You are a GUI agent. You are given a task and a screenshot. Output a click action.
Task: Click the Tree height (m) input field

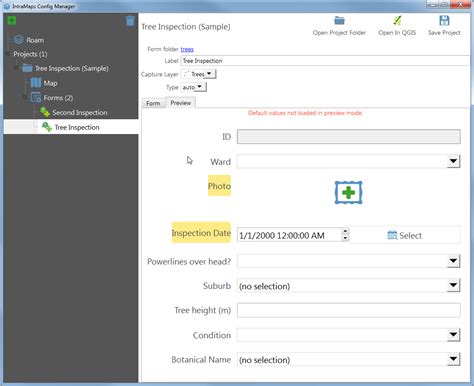[349, 310]
